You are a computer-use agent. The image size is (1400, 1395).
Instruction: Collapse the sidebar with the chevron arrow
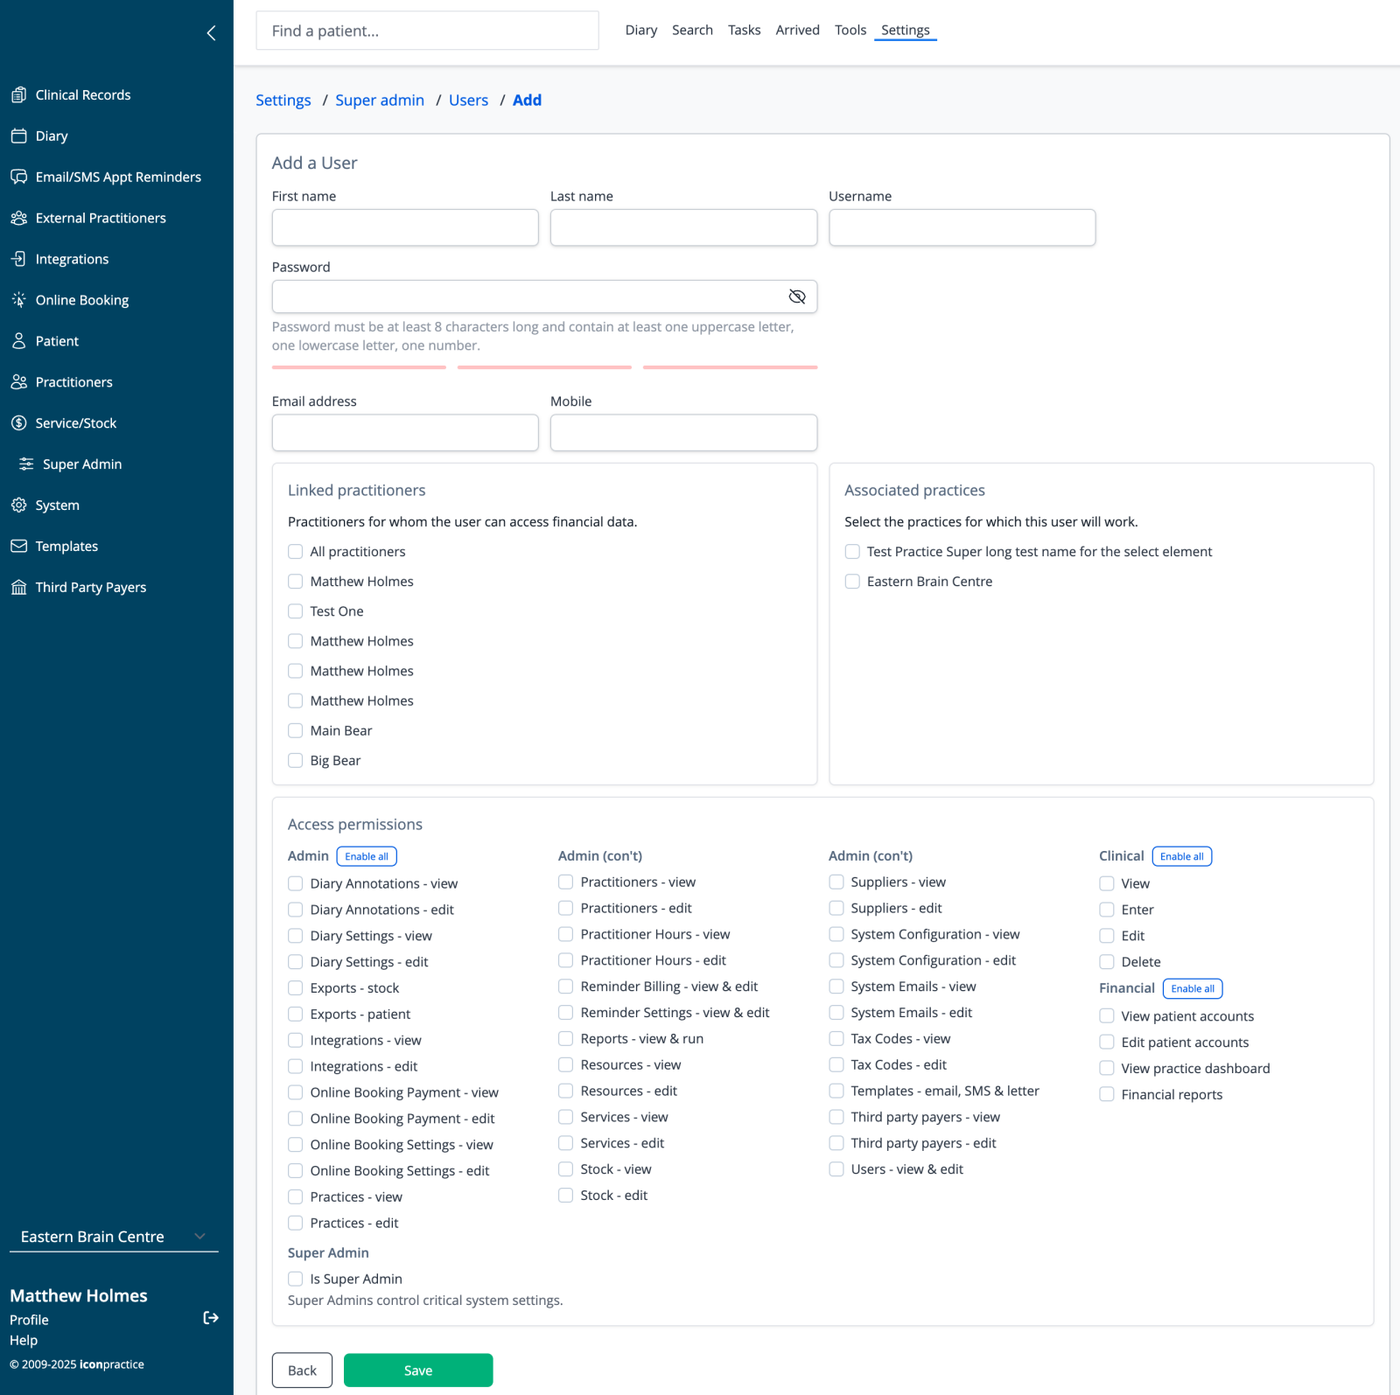(x=211, y=33)
